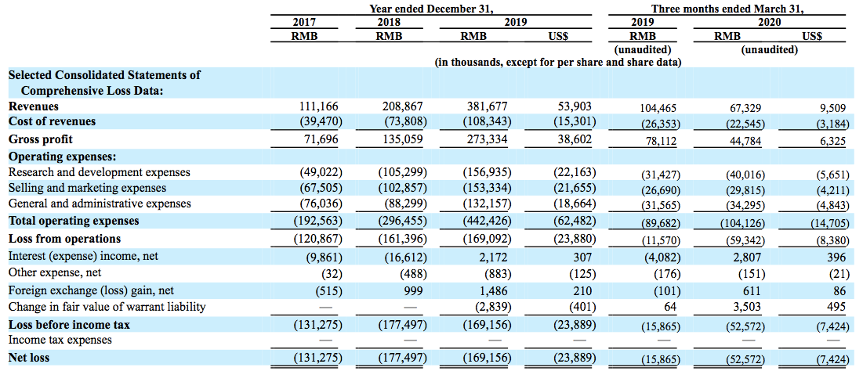Select the Income tax expenses row label
The image size is (862, 370).
coord(60,340)
